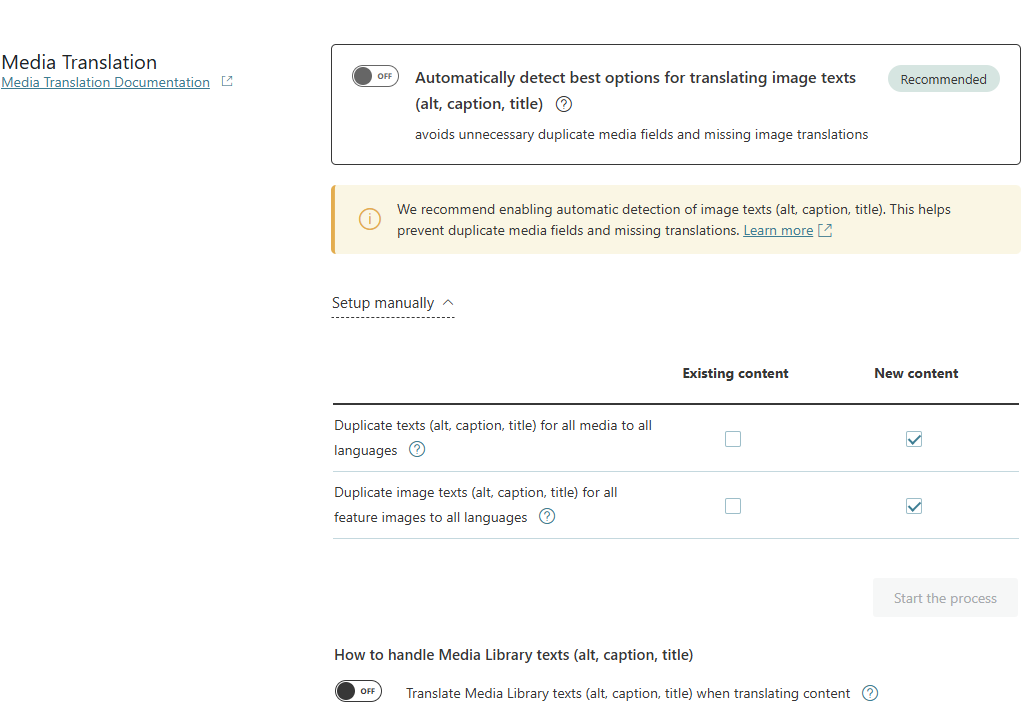Screen dimensions: 1036x720
Task: Open the Media Translation Documentation link
Action: coord(106,82)
